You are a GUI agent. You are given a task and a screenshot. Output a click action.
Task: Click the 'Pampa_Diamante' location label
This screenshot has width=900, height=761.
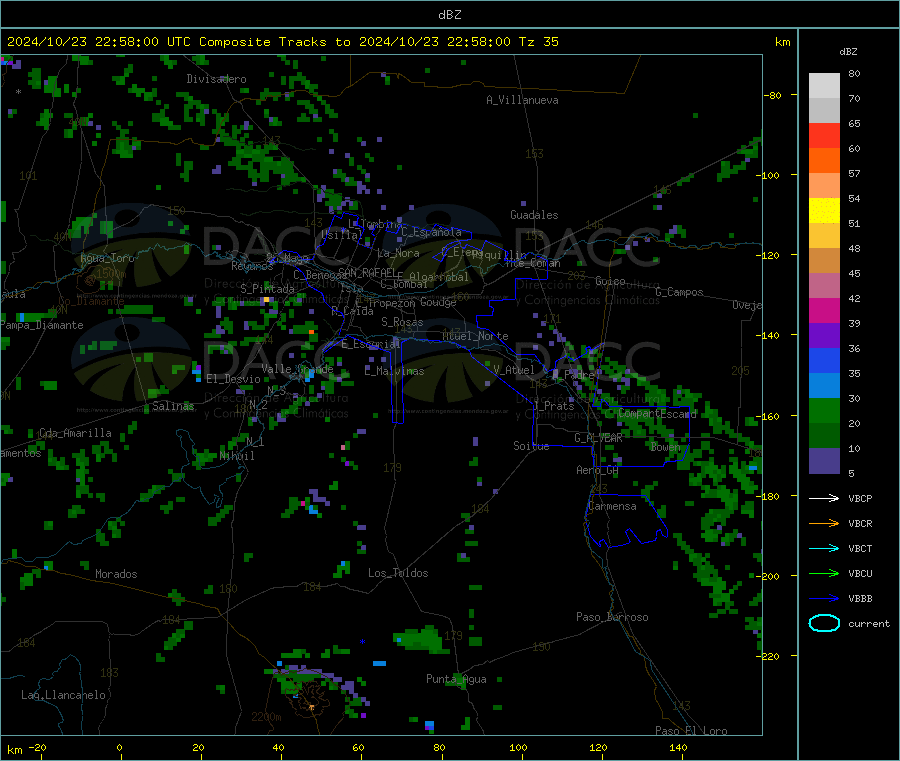[x=42, y=325]
